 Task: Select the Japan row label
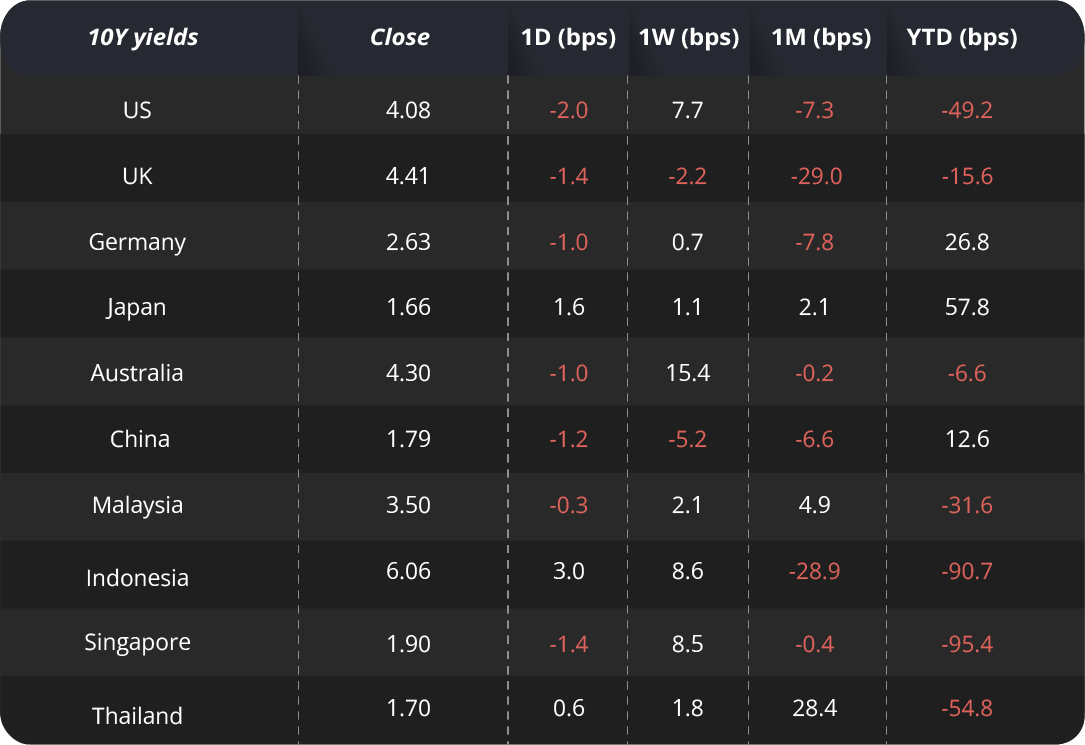coord(137,308)
